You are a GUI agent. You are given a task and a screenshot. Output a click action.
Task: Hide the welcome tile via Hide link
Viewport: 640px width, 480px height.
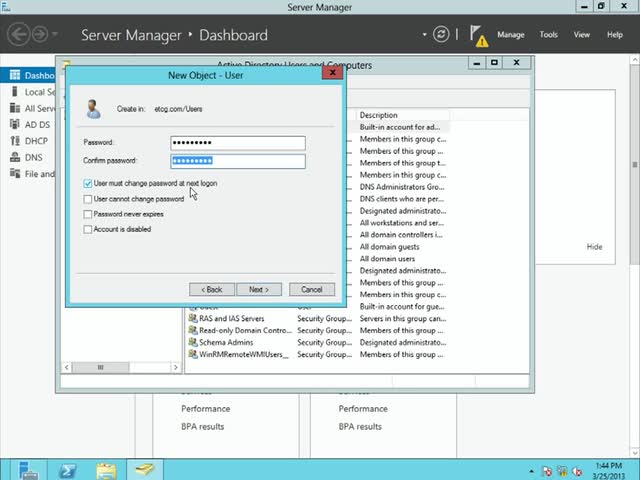[594, 247]
